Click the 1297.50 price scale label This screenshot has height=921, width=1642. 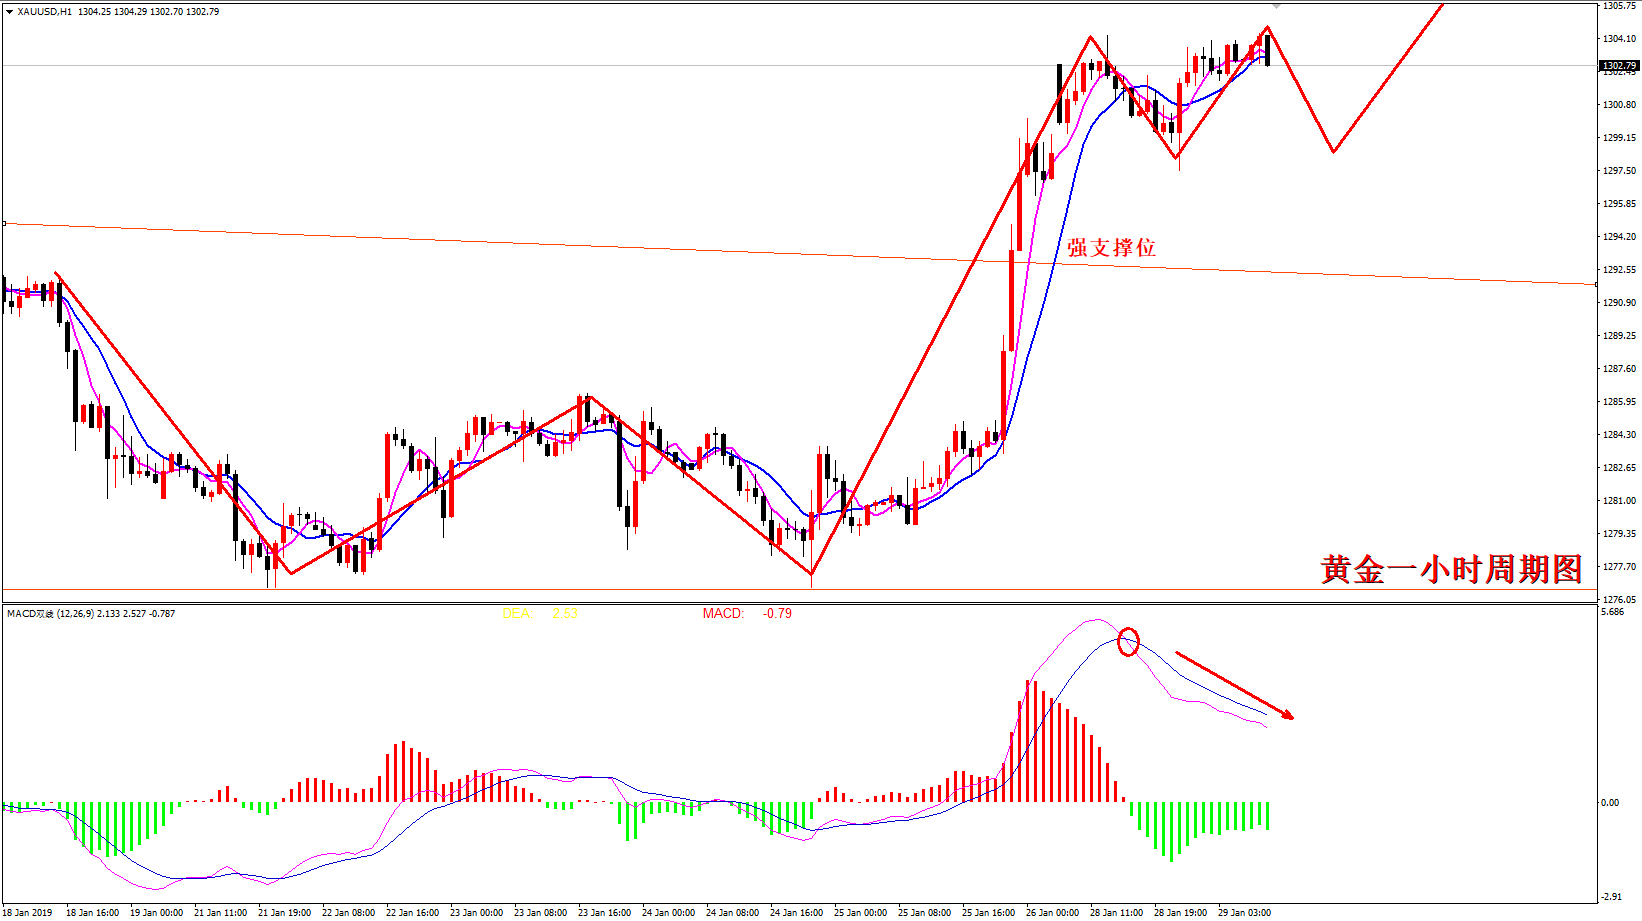pyautogui.click(x=1620, y=171)
